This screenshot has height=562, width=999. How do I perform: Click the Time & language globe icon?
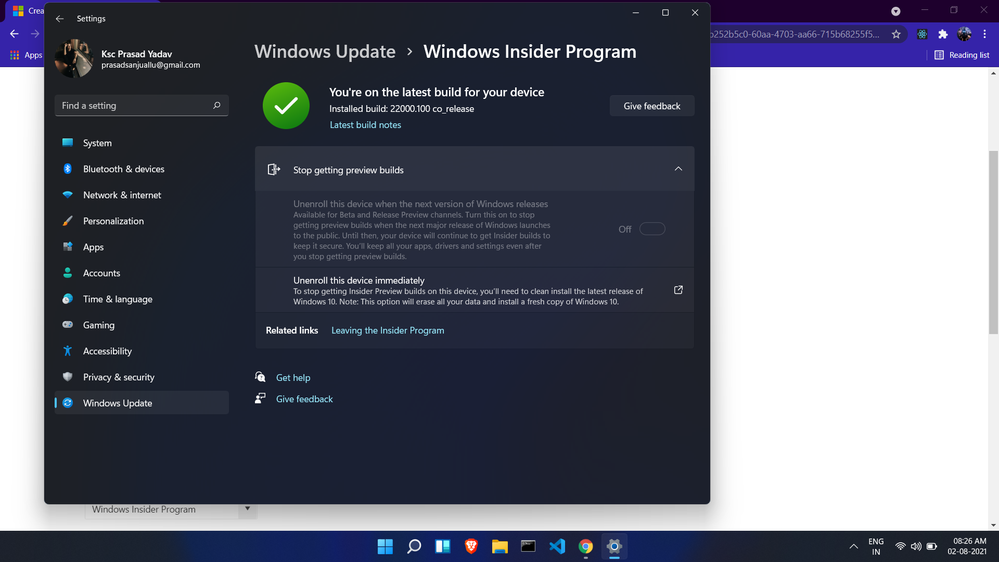(68, 299)
